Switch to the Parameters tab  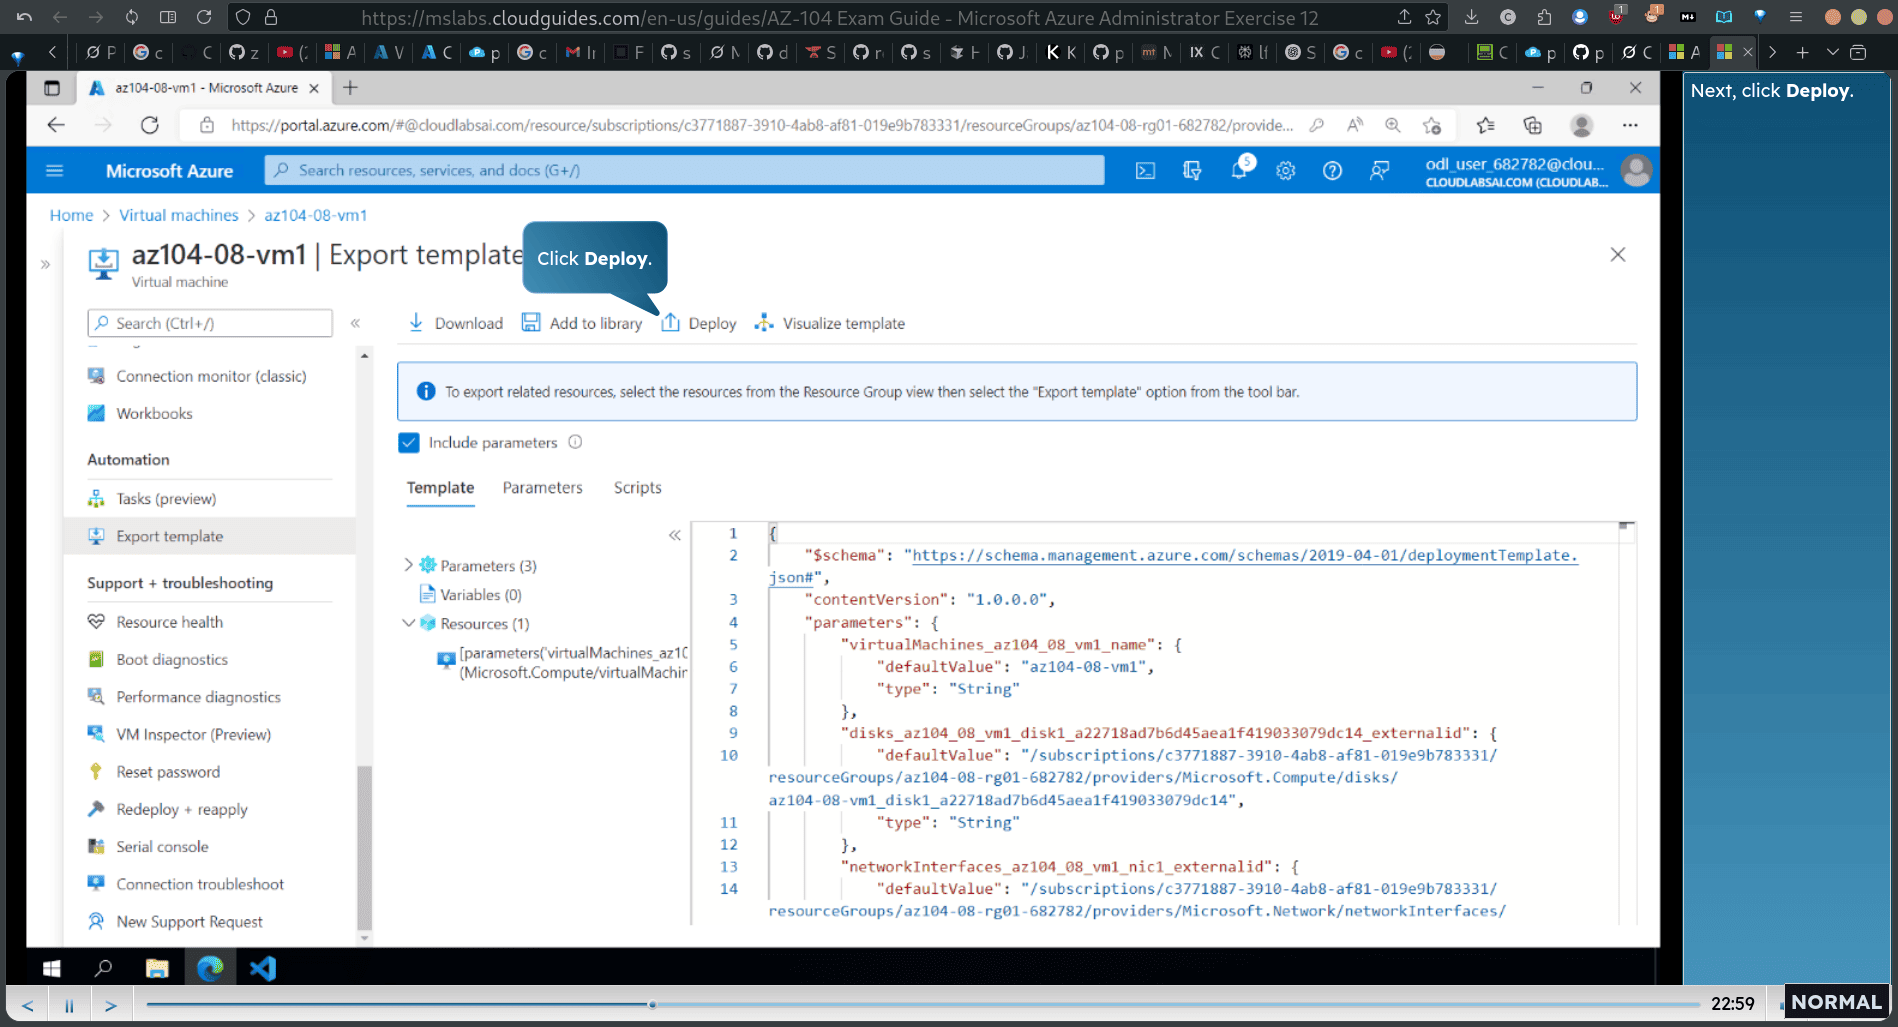542,488
